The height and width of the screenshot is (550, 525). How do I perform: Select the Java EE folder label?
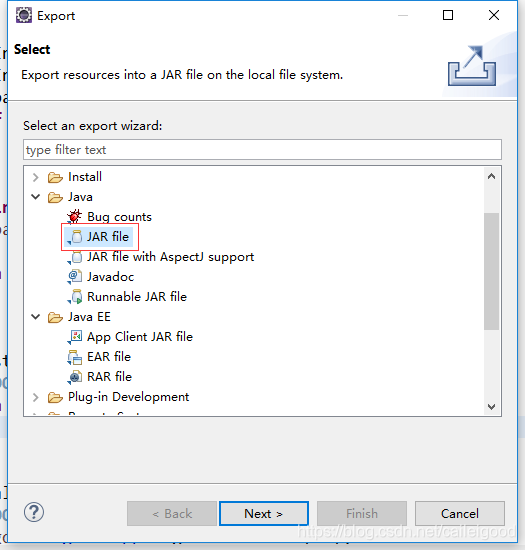89,317
